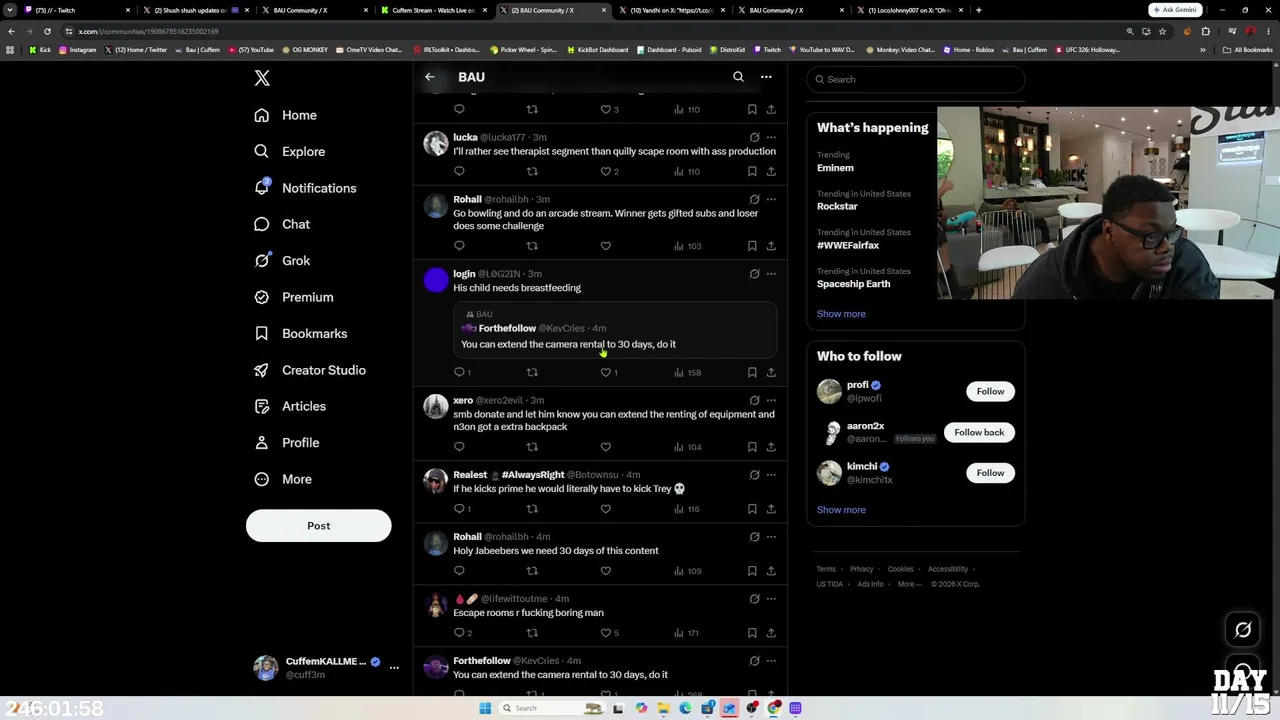Open more options on Realest's post
The image size is (1280, 720).
point(771,475)
